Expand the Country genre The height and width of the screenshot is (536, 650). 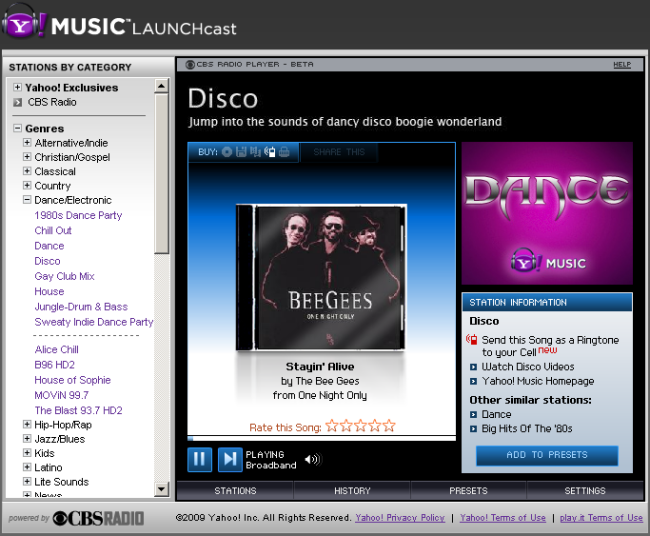pyautogui.click(x=27, y=185)
